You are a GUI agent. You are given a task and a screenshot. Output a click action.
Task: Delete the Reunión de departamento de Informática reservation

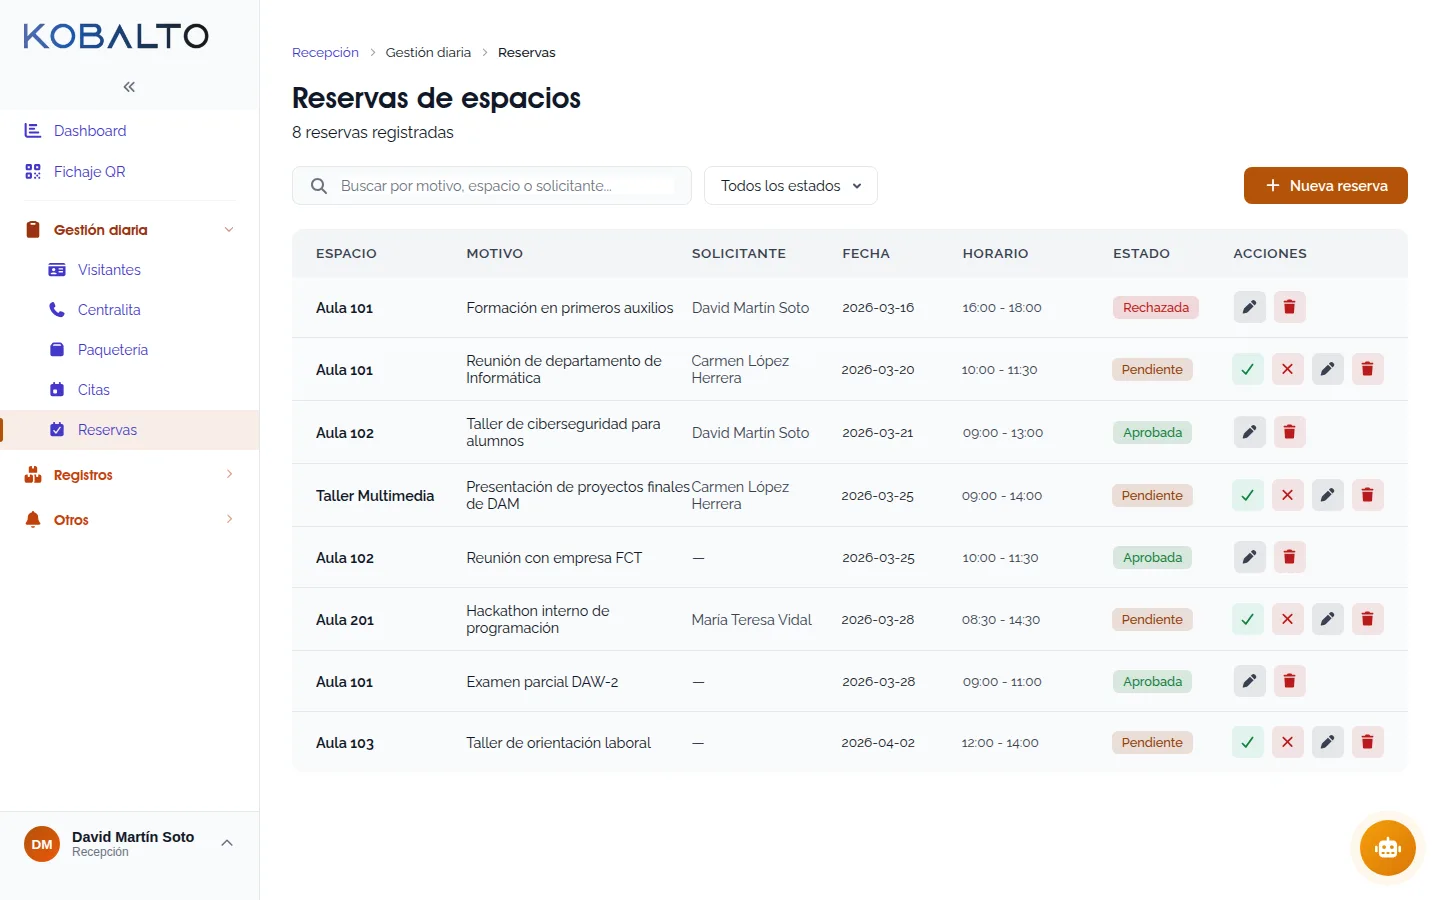pyautogui.click(x=1367, y=369)
